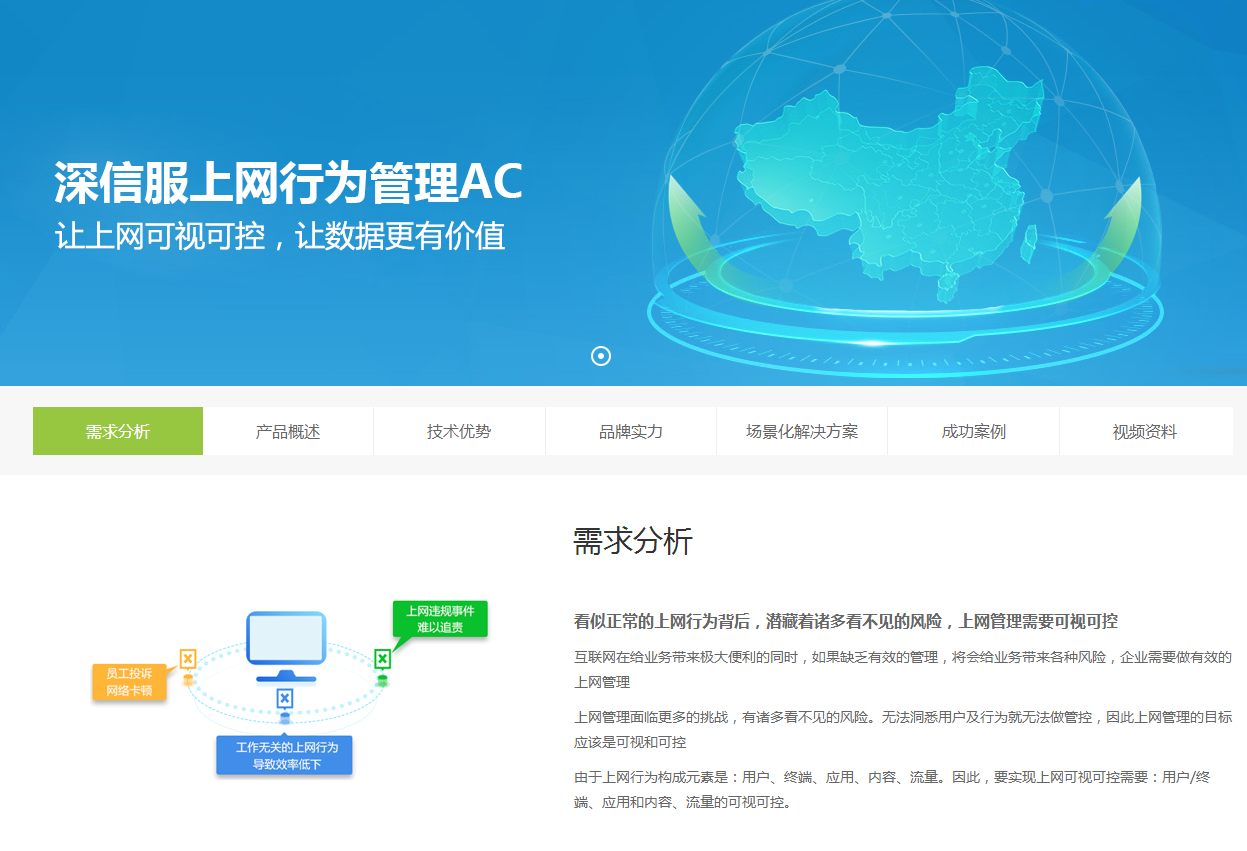
Task: Click the computer monitor icon
Action: (x=286, y=647)
